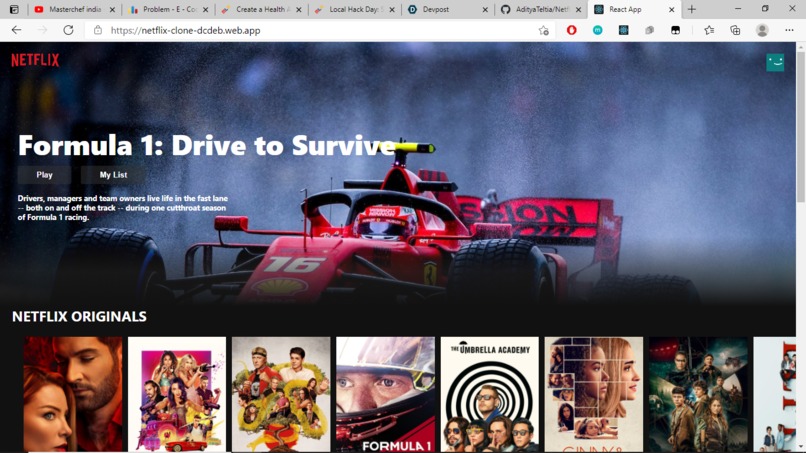Open the colorful group-with-red-car poster
This screenshot has width=806, height=453.
pyautogui.click(x=177, y=394)
